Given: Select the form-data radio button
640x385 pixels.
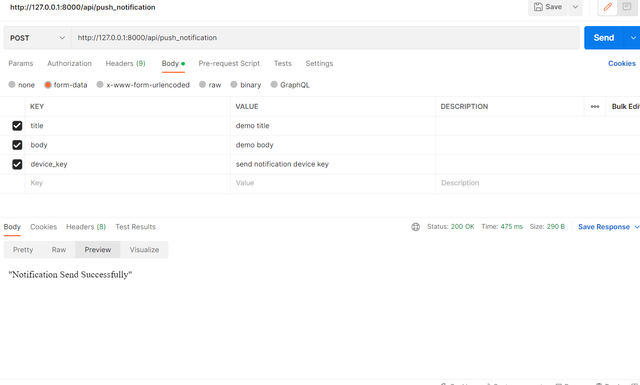Looking at the screenshot, I should click(48, 85).
